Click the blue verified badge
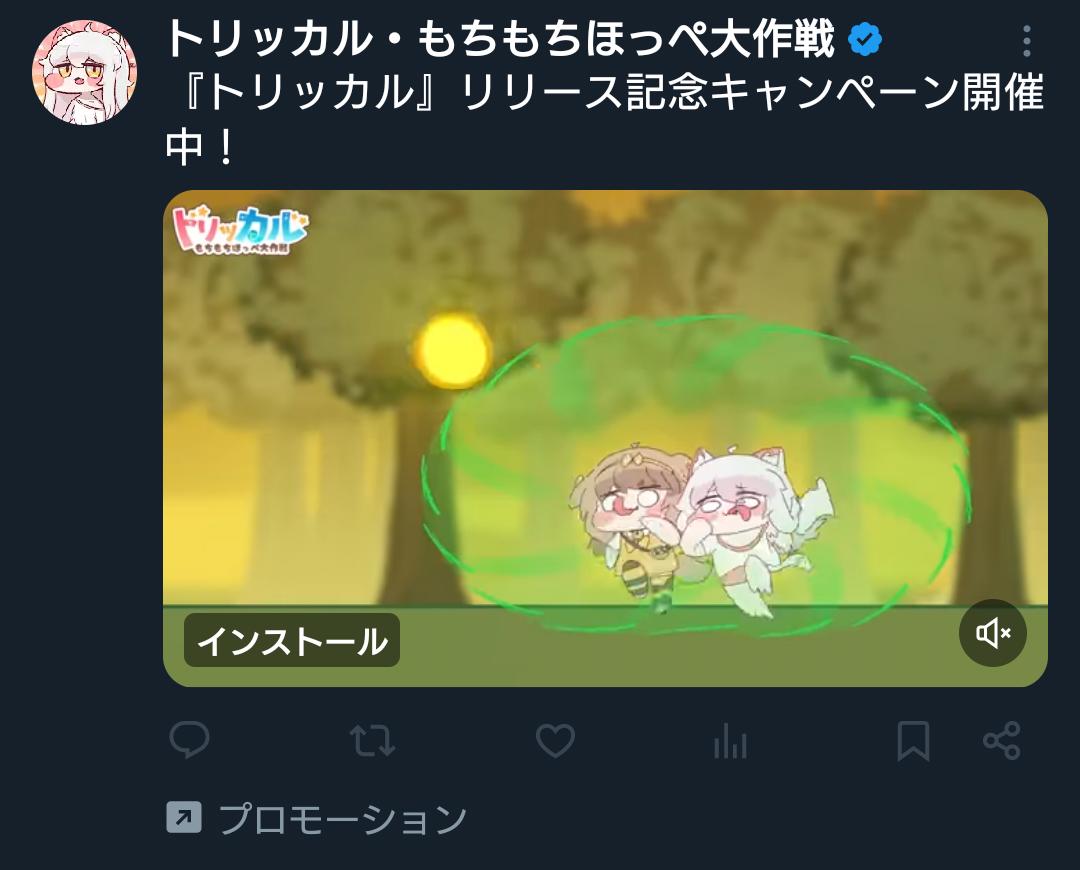Image resolution: width=1080 pixels, height=870 pixels. click(x=865, y=39)
